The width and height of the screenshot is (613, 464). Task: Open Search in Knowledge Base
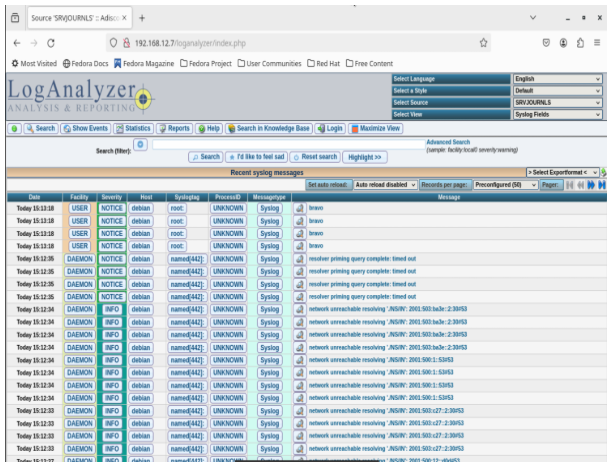[x=269, y=128]
